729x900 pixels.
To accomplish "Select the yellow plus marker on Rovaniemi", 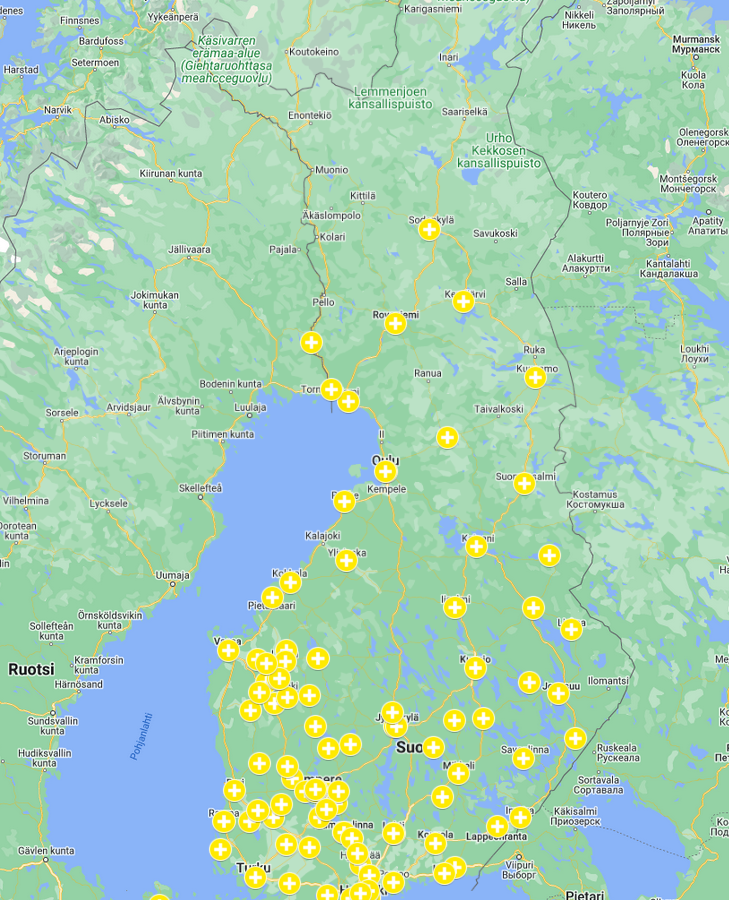I will point(395,323).
